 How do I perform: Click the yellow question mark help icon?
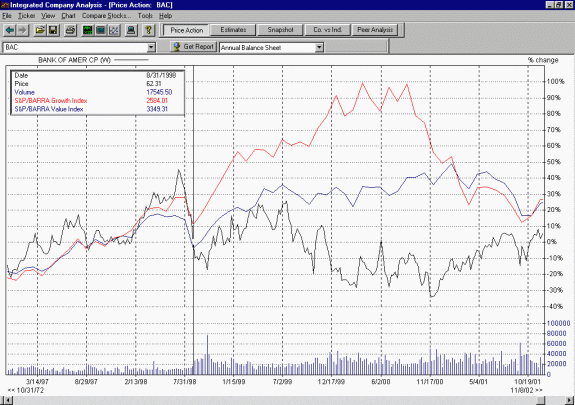coord(148,30)
